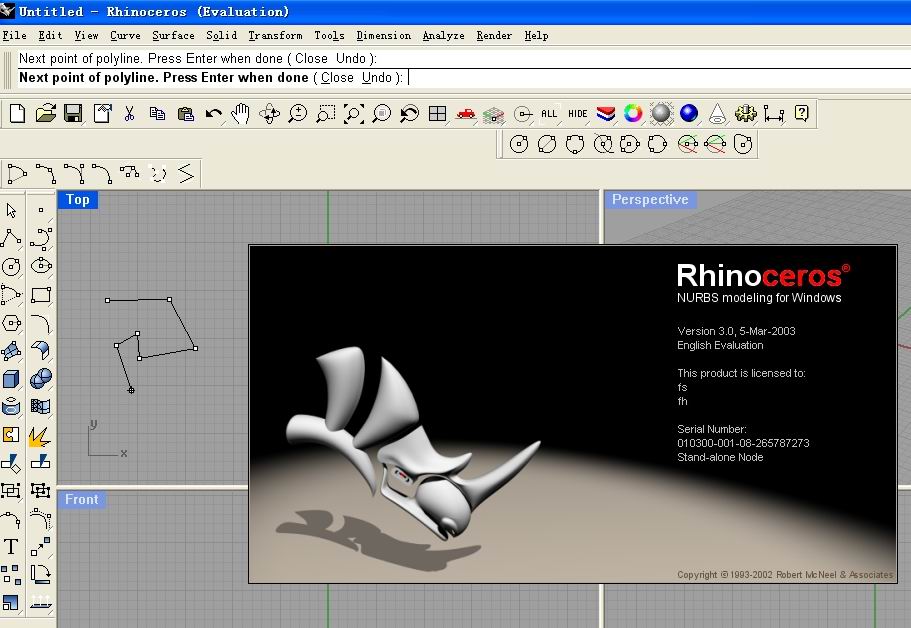Click the HIDE objects icon
The height and width of the screenshot is (628, 911).
(x=578, y=113)
